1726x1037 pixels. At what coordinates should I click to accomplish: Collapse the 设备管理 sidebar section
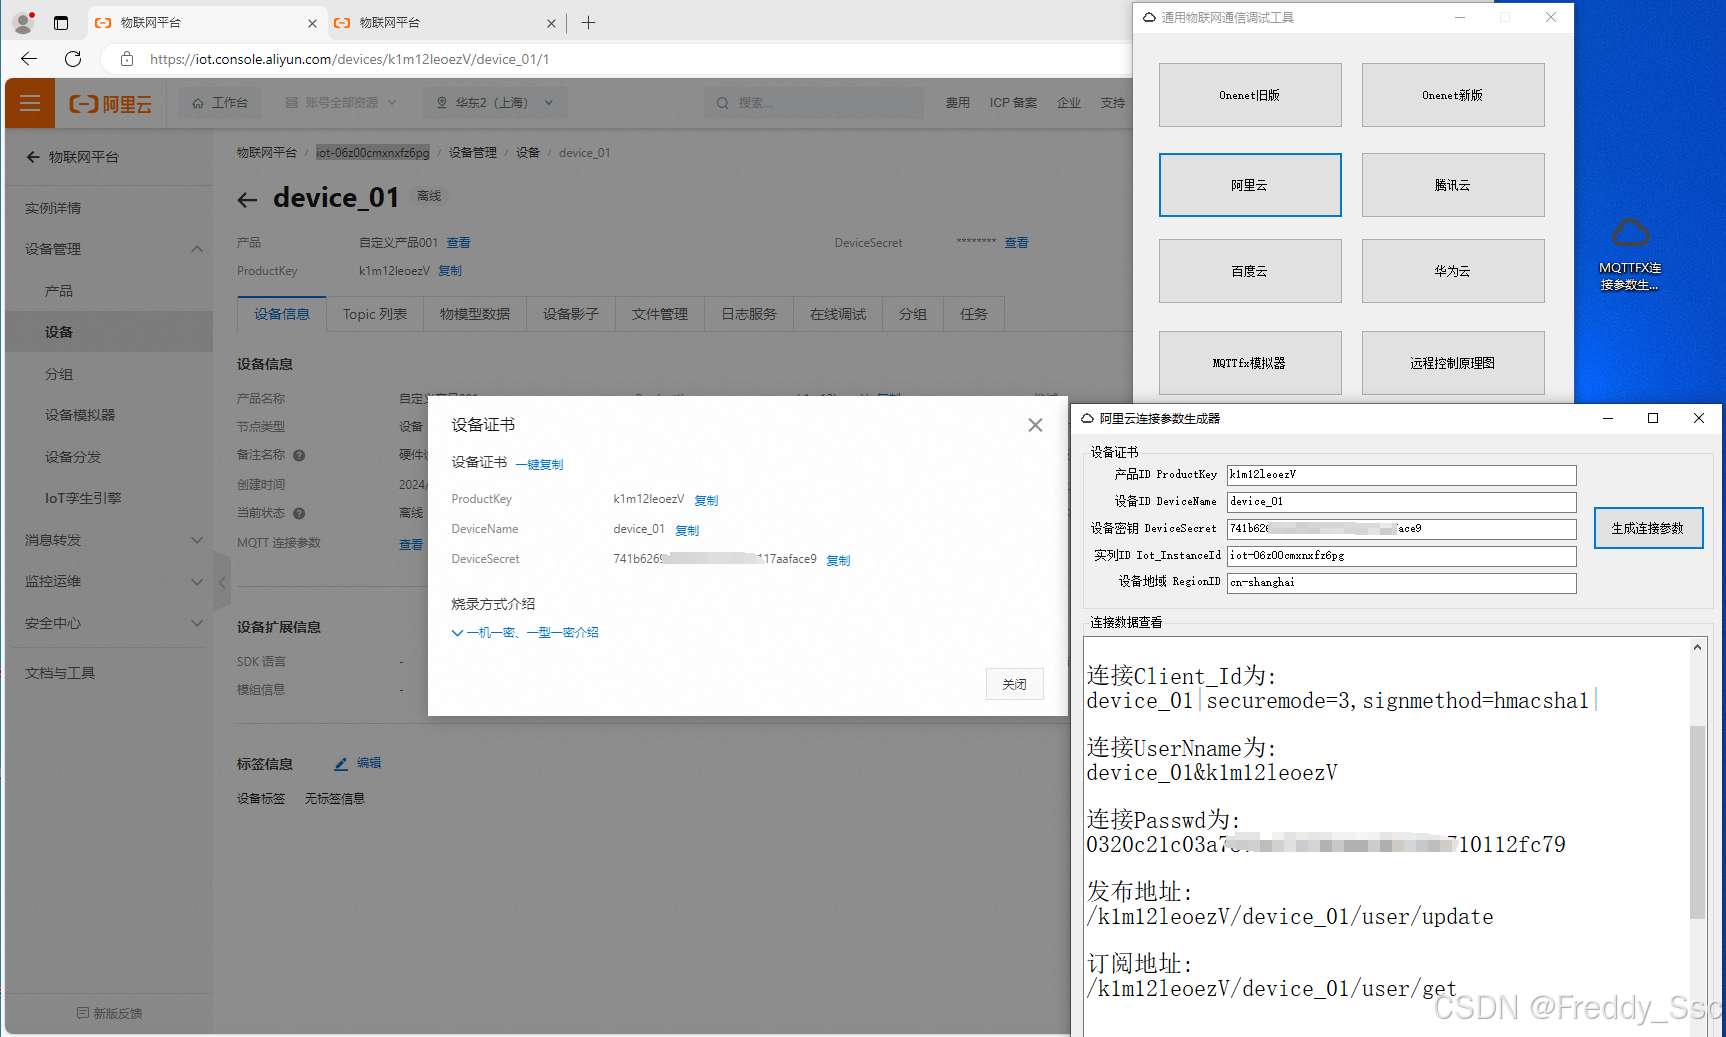[x=197, y=249]
